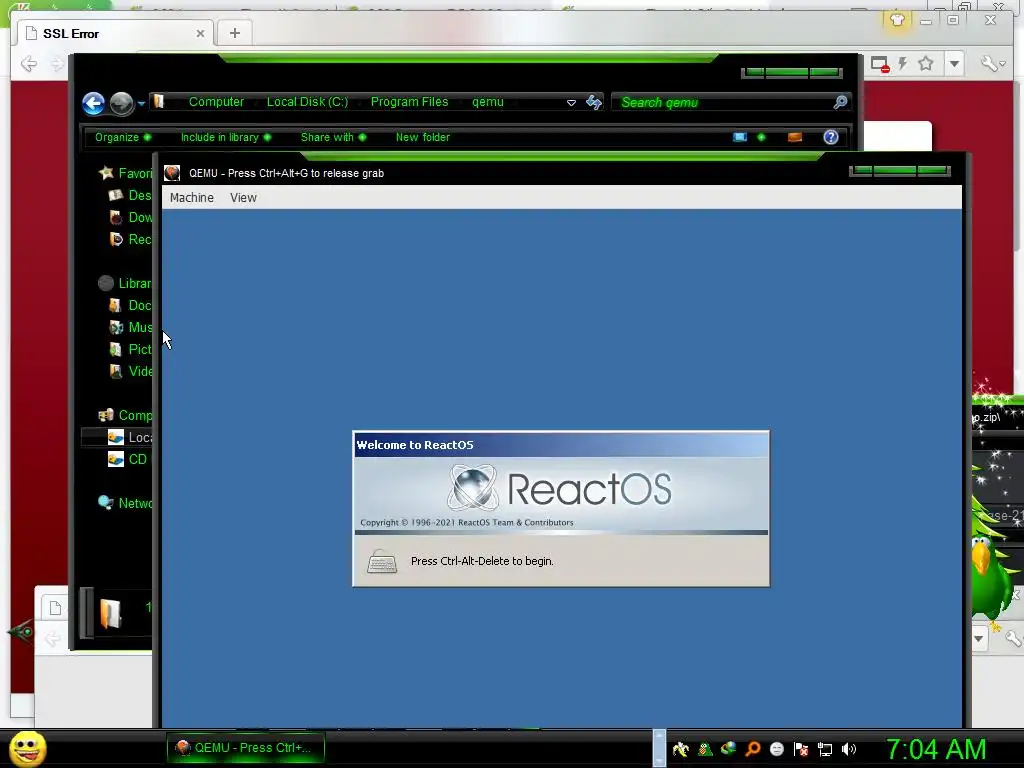
Task: Go to Computer breadcrumb in address bar
Action: [x=216, y=102]
